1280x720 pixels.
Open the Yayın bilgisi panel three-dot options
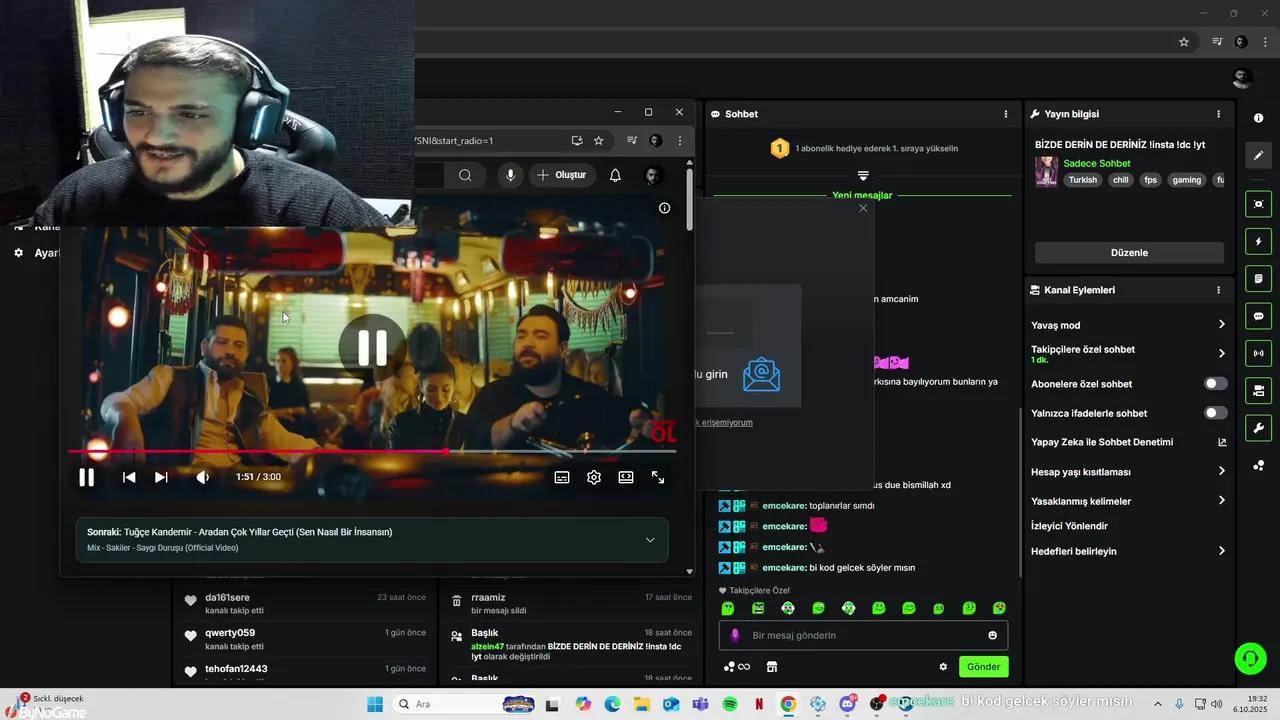pos(1218,114)
